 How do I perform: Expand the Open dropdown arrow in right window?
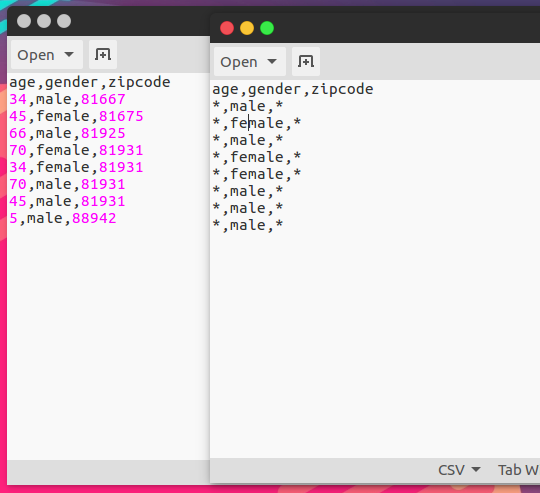pos(272,62)
